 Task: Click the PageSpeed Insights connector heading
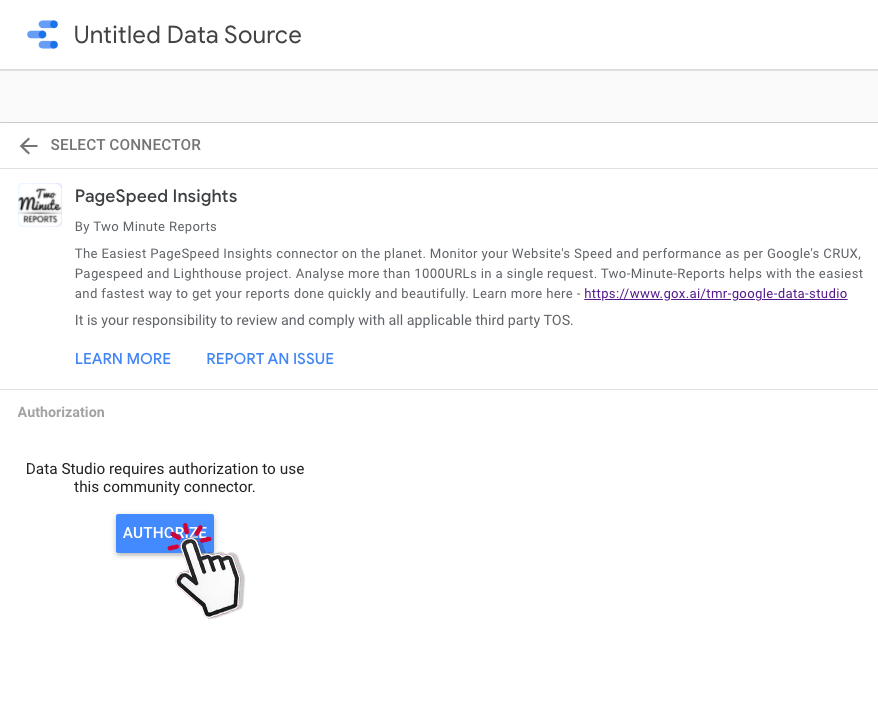(x=156, y=196)
